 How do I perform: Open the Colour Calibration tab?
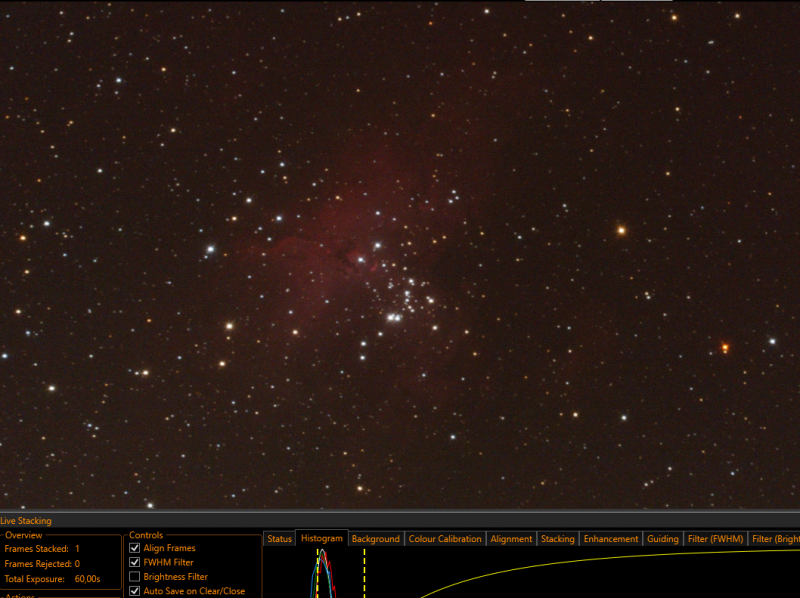coord(445,539)
